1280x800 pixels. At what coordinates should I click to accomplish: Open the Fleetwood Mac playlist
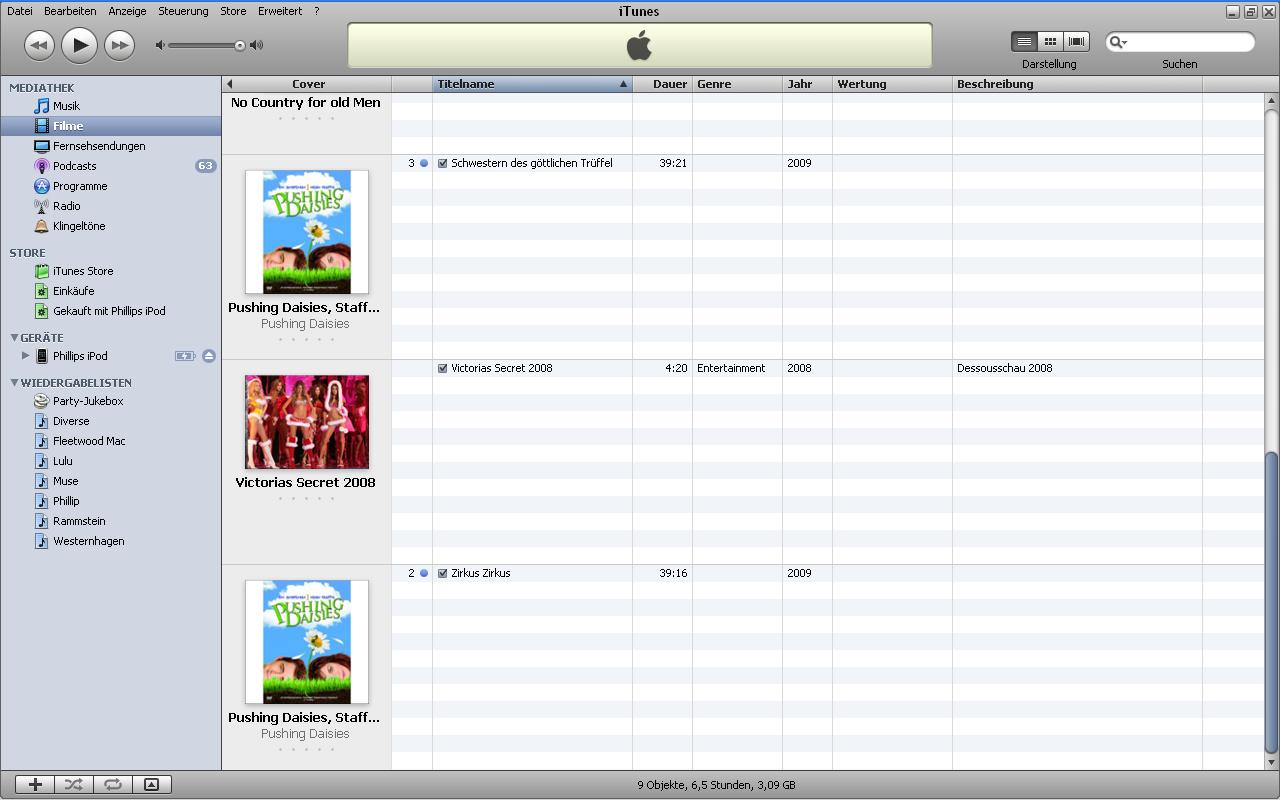point(110,441)
